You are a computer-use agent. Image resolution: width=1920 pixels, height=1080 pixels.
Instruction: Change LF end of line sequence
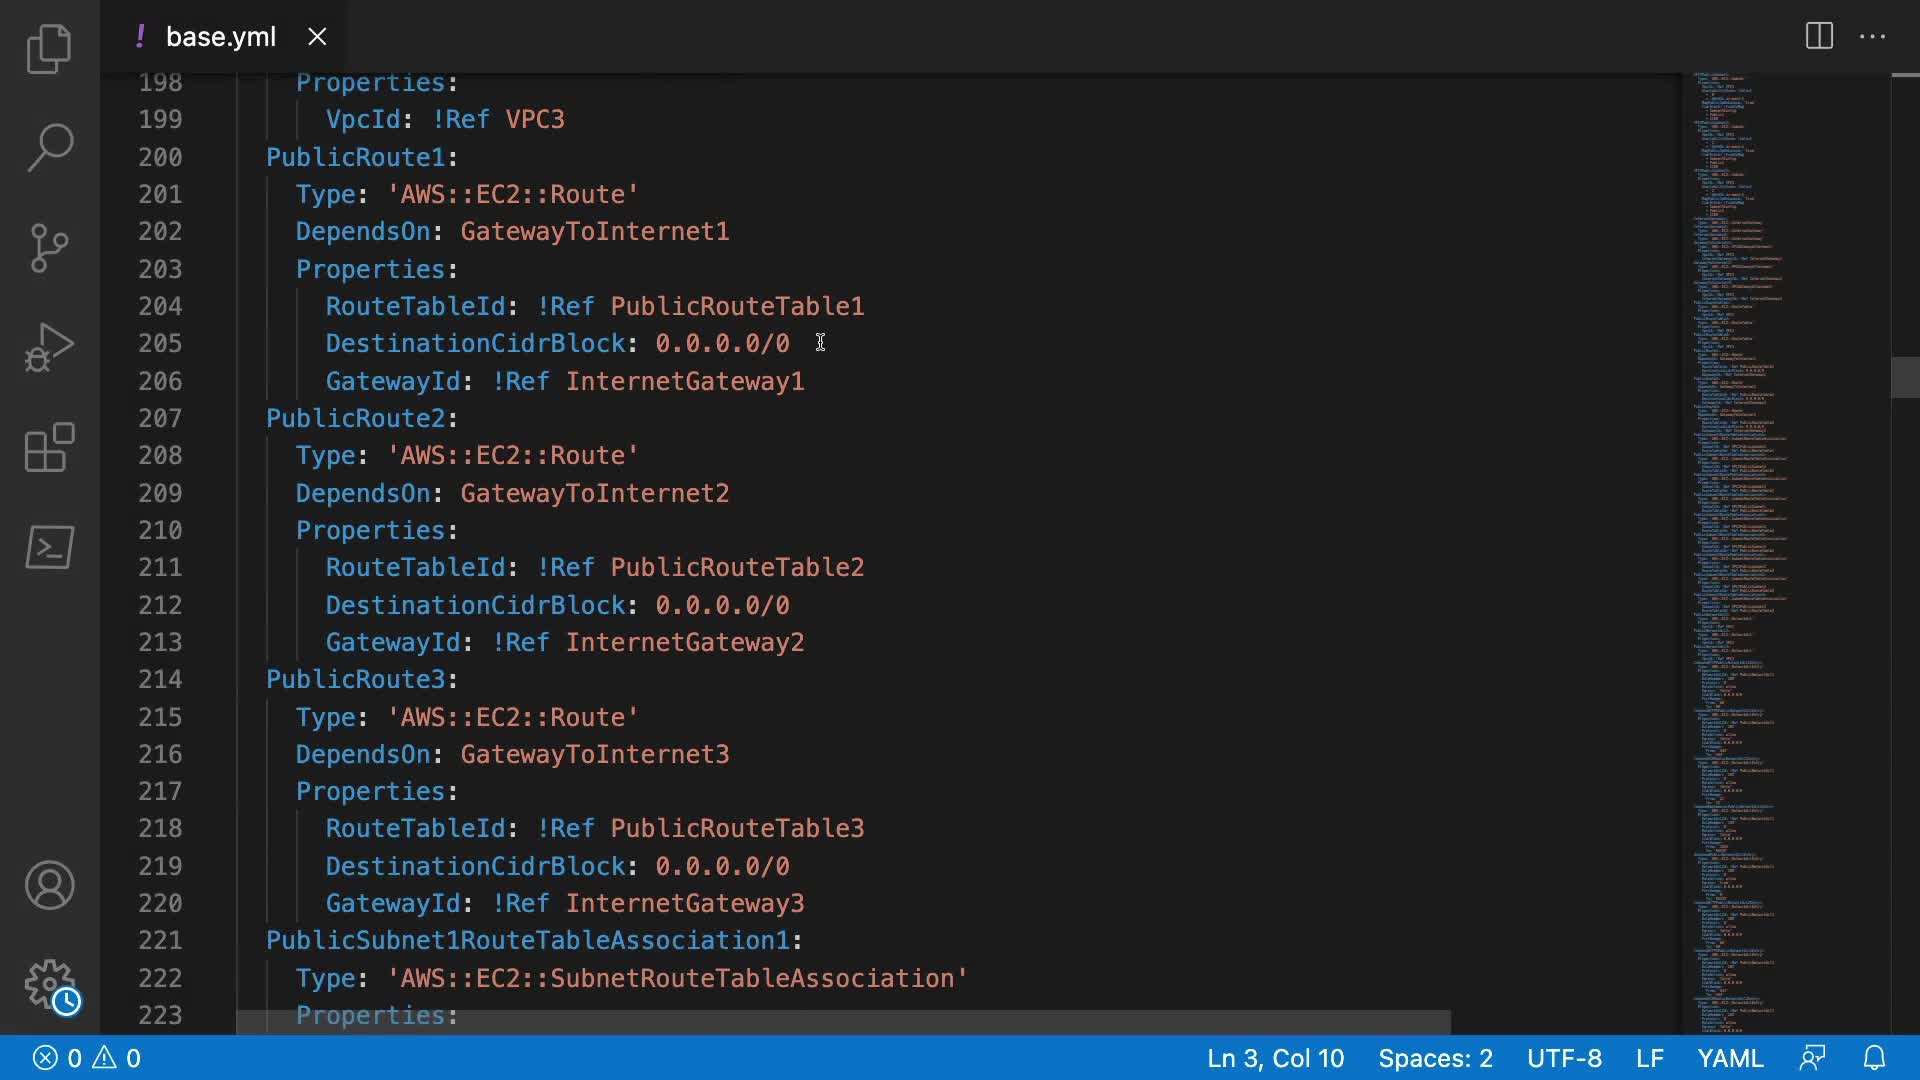pos(1650,1058)
